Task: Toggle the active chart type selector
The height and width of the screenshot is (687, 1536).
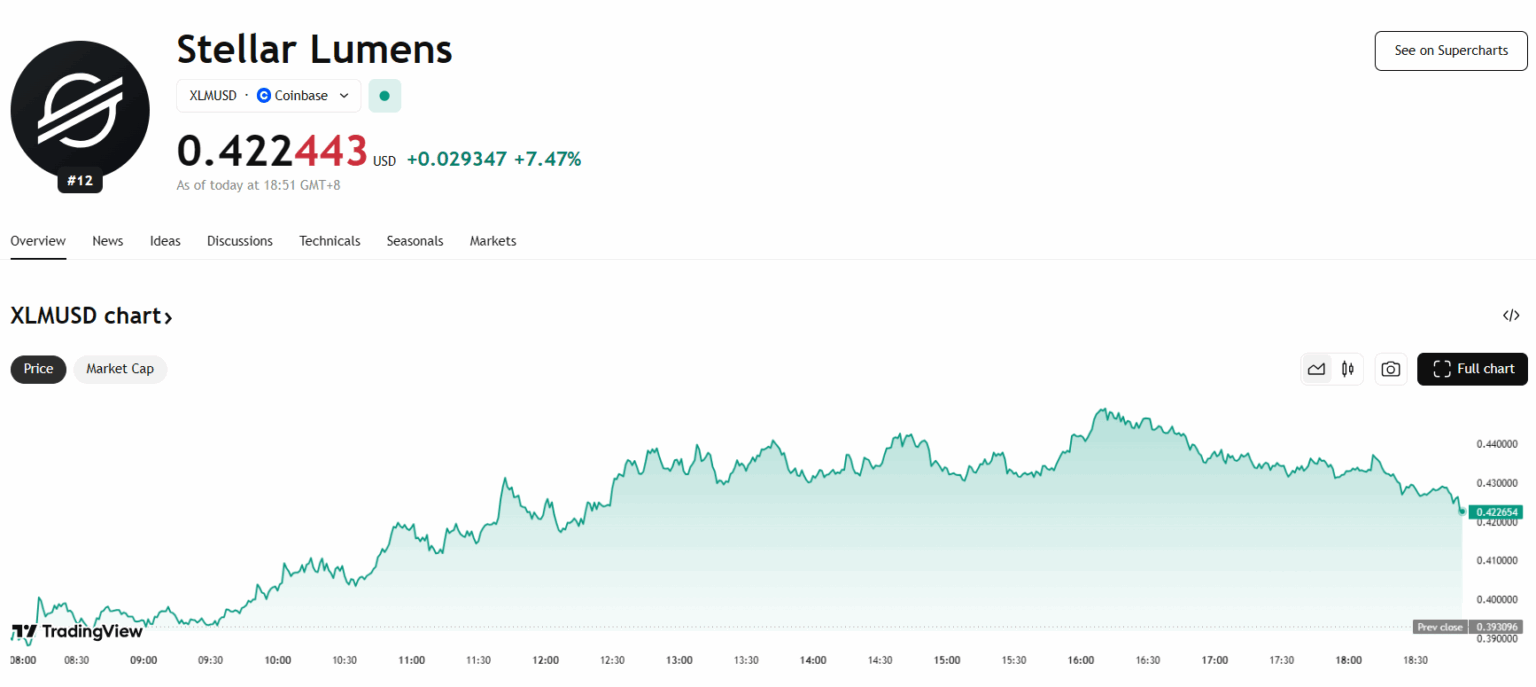Action: point(1316,368)
